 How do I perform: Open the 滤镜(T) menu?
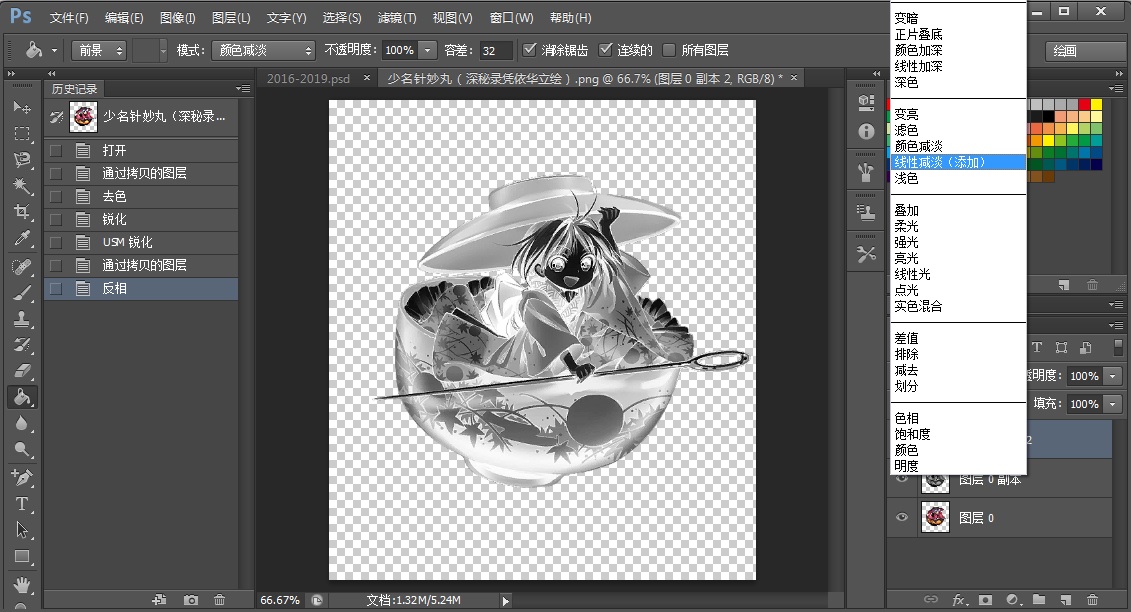tap(397, 17)
